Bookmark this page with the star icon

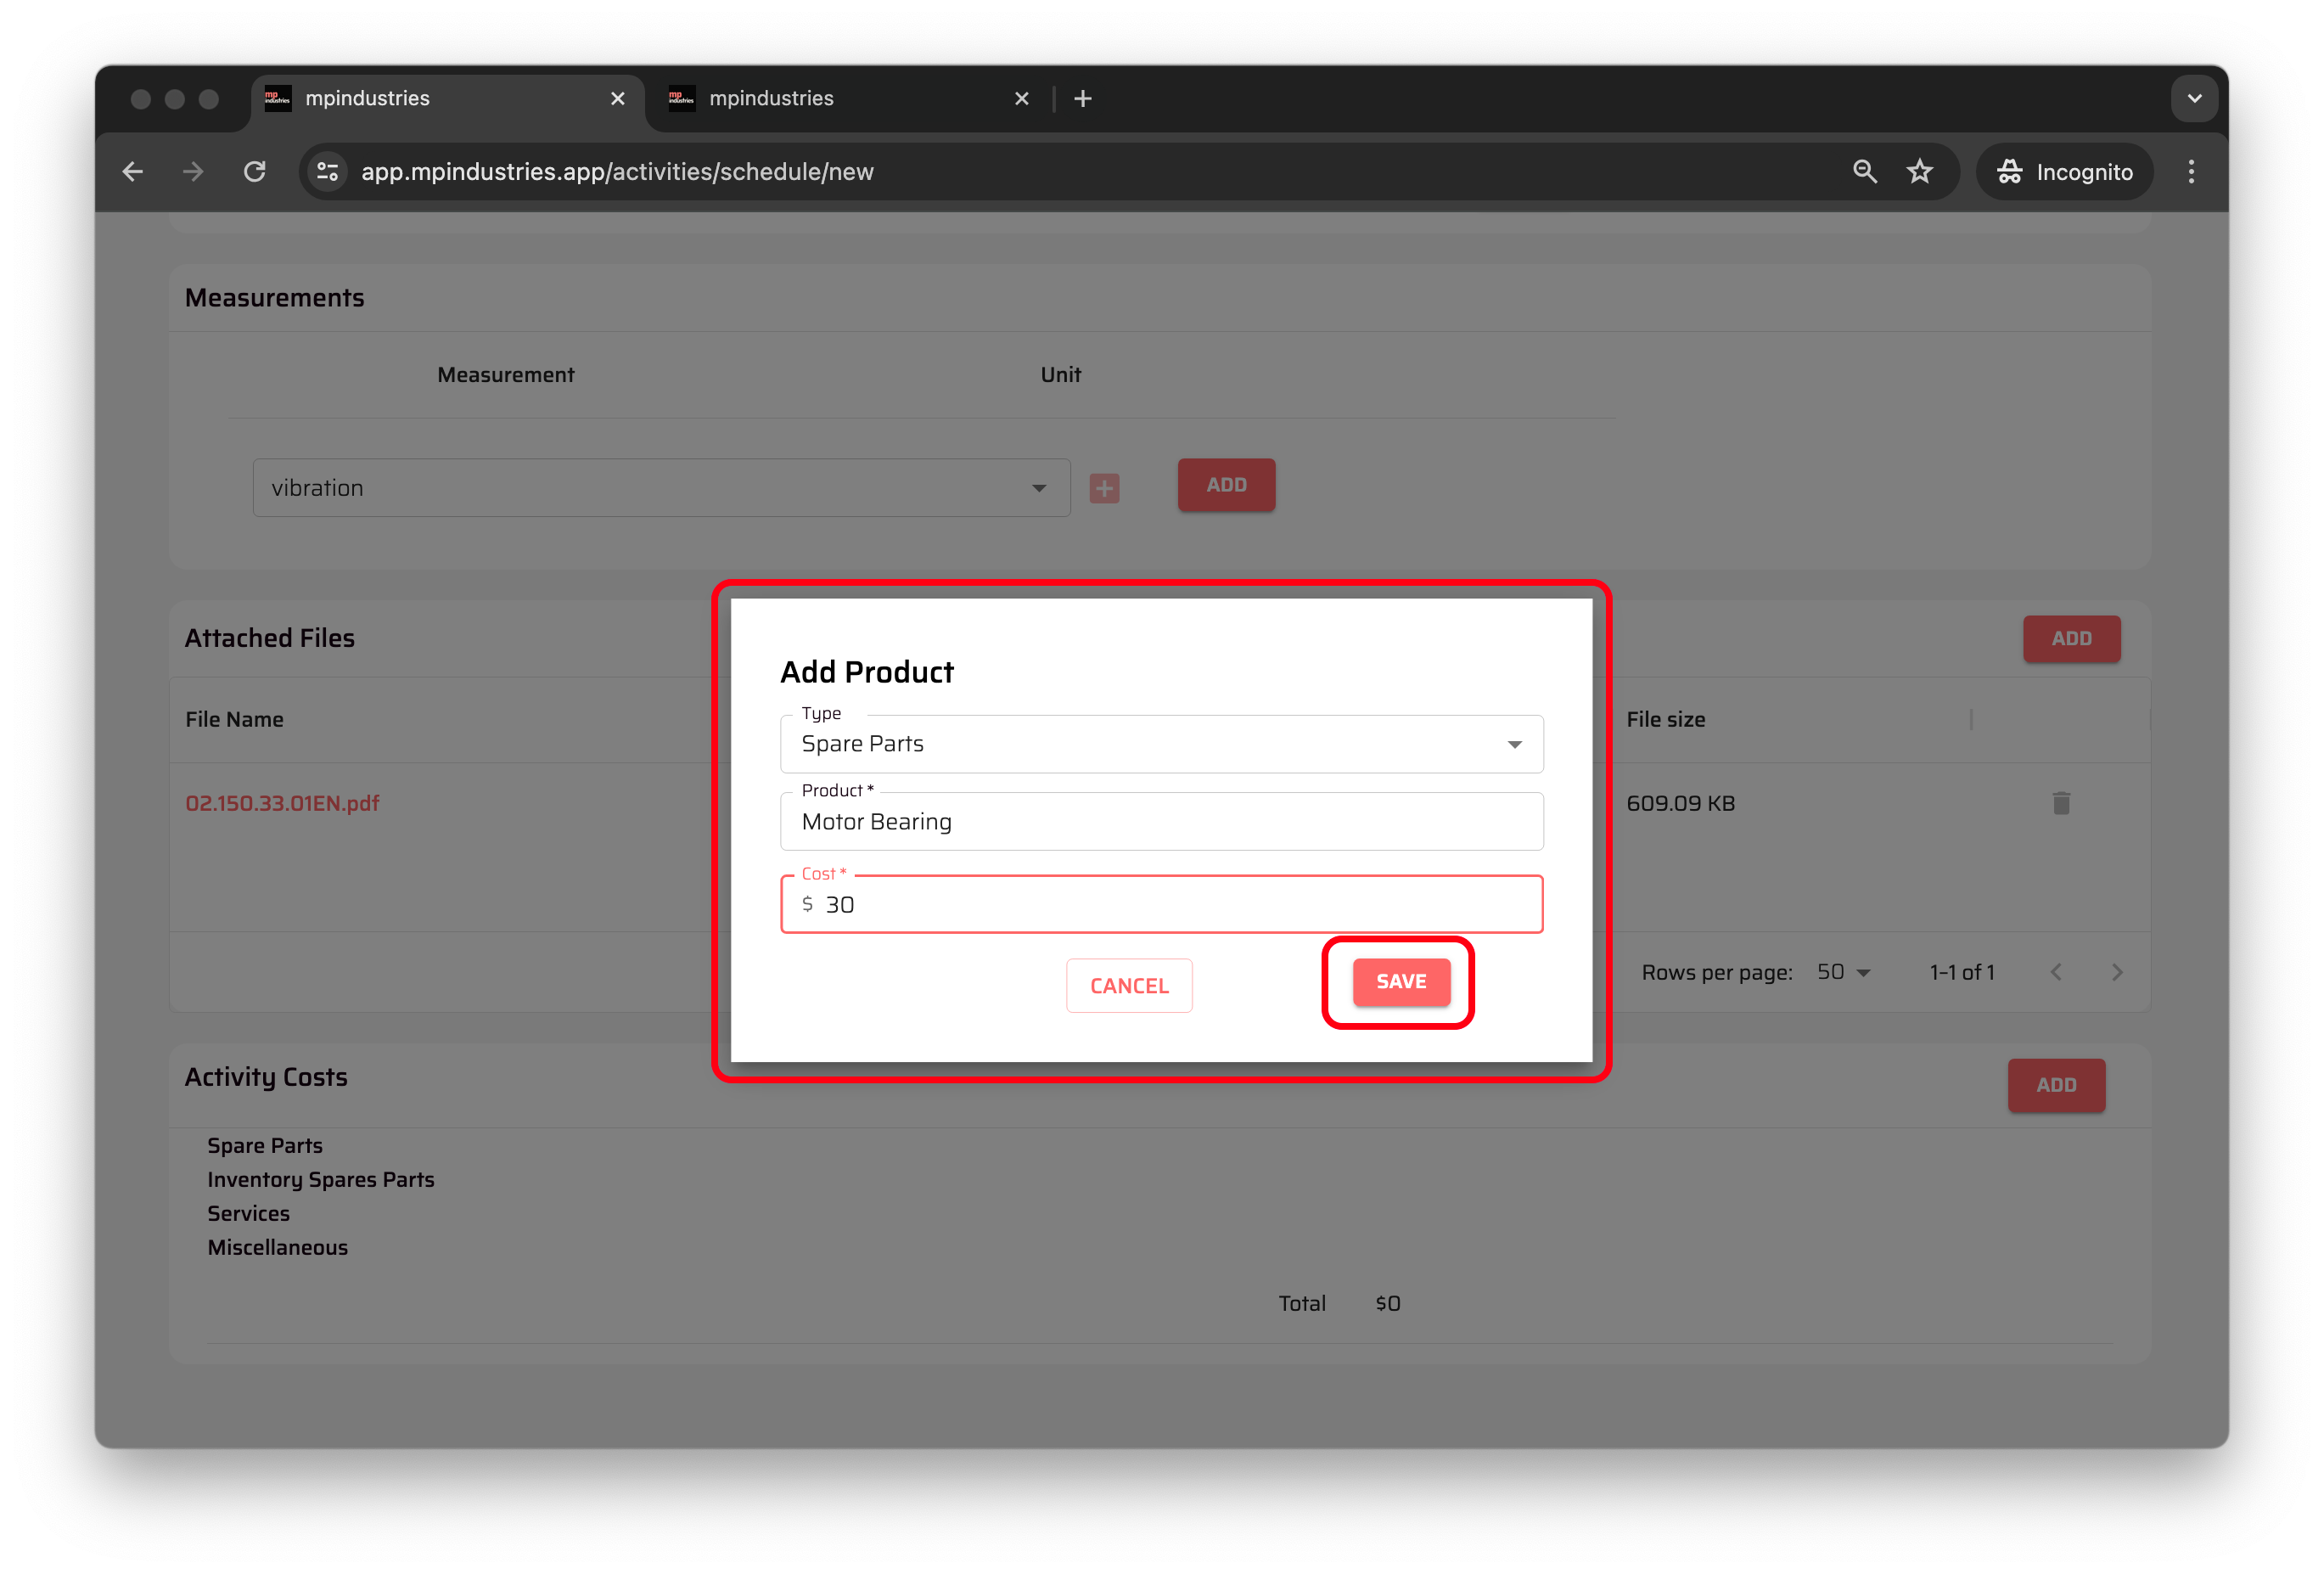1919,172
